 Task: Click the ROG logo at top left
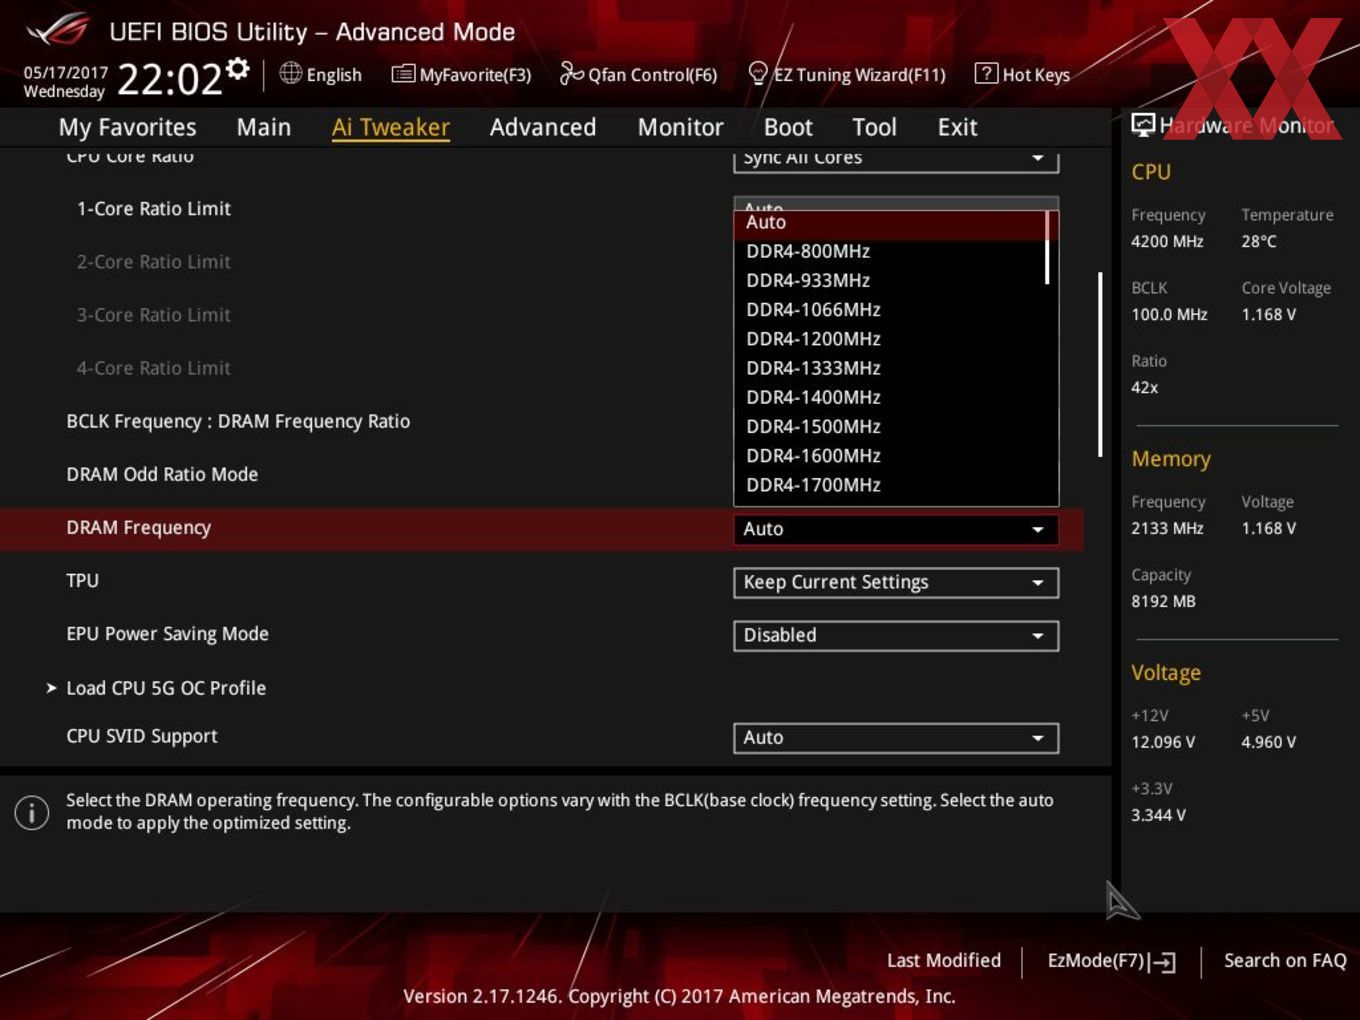coord(58,30)
